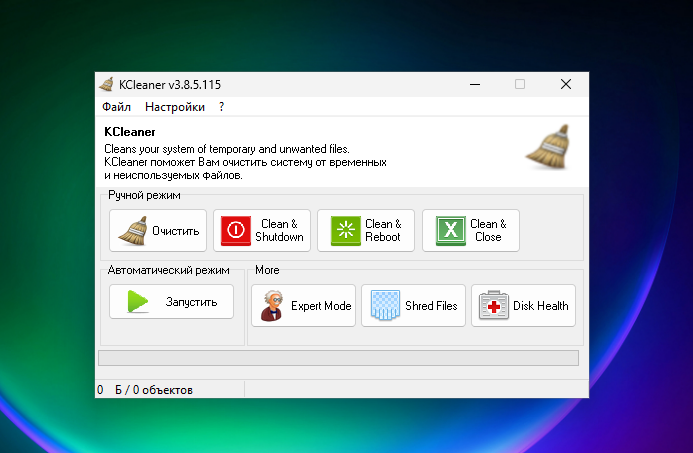Click the KCleaner title bar broom icon
693x453 pixels.
coord(107,84)
